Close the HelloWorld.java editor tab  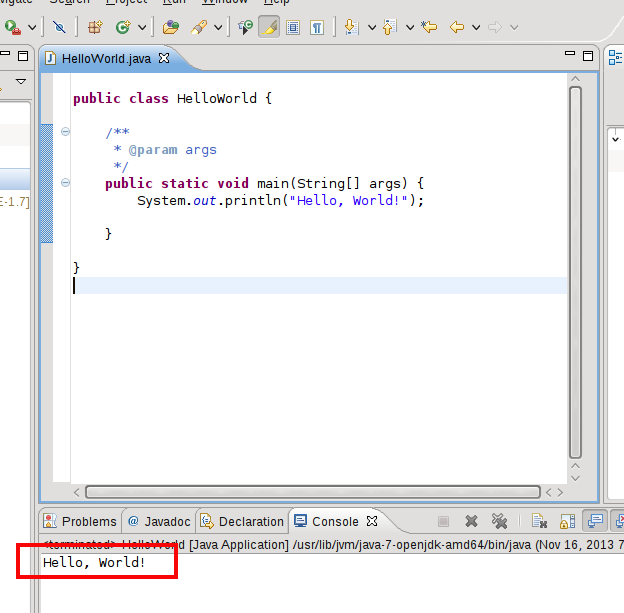pos(164,58)
